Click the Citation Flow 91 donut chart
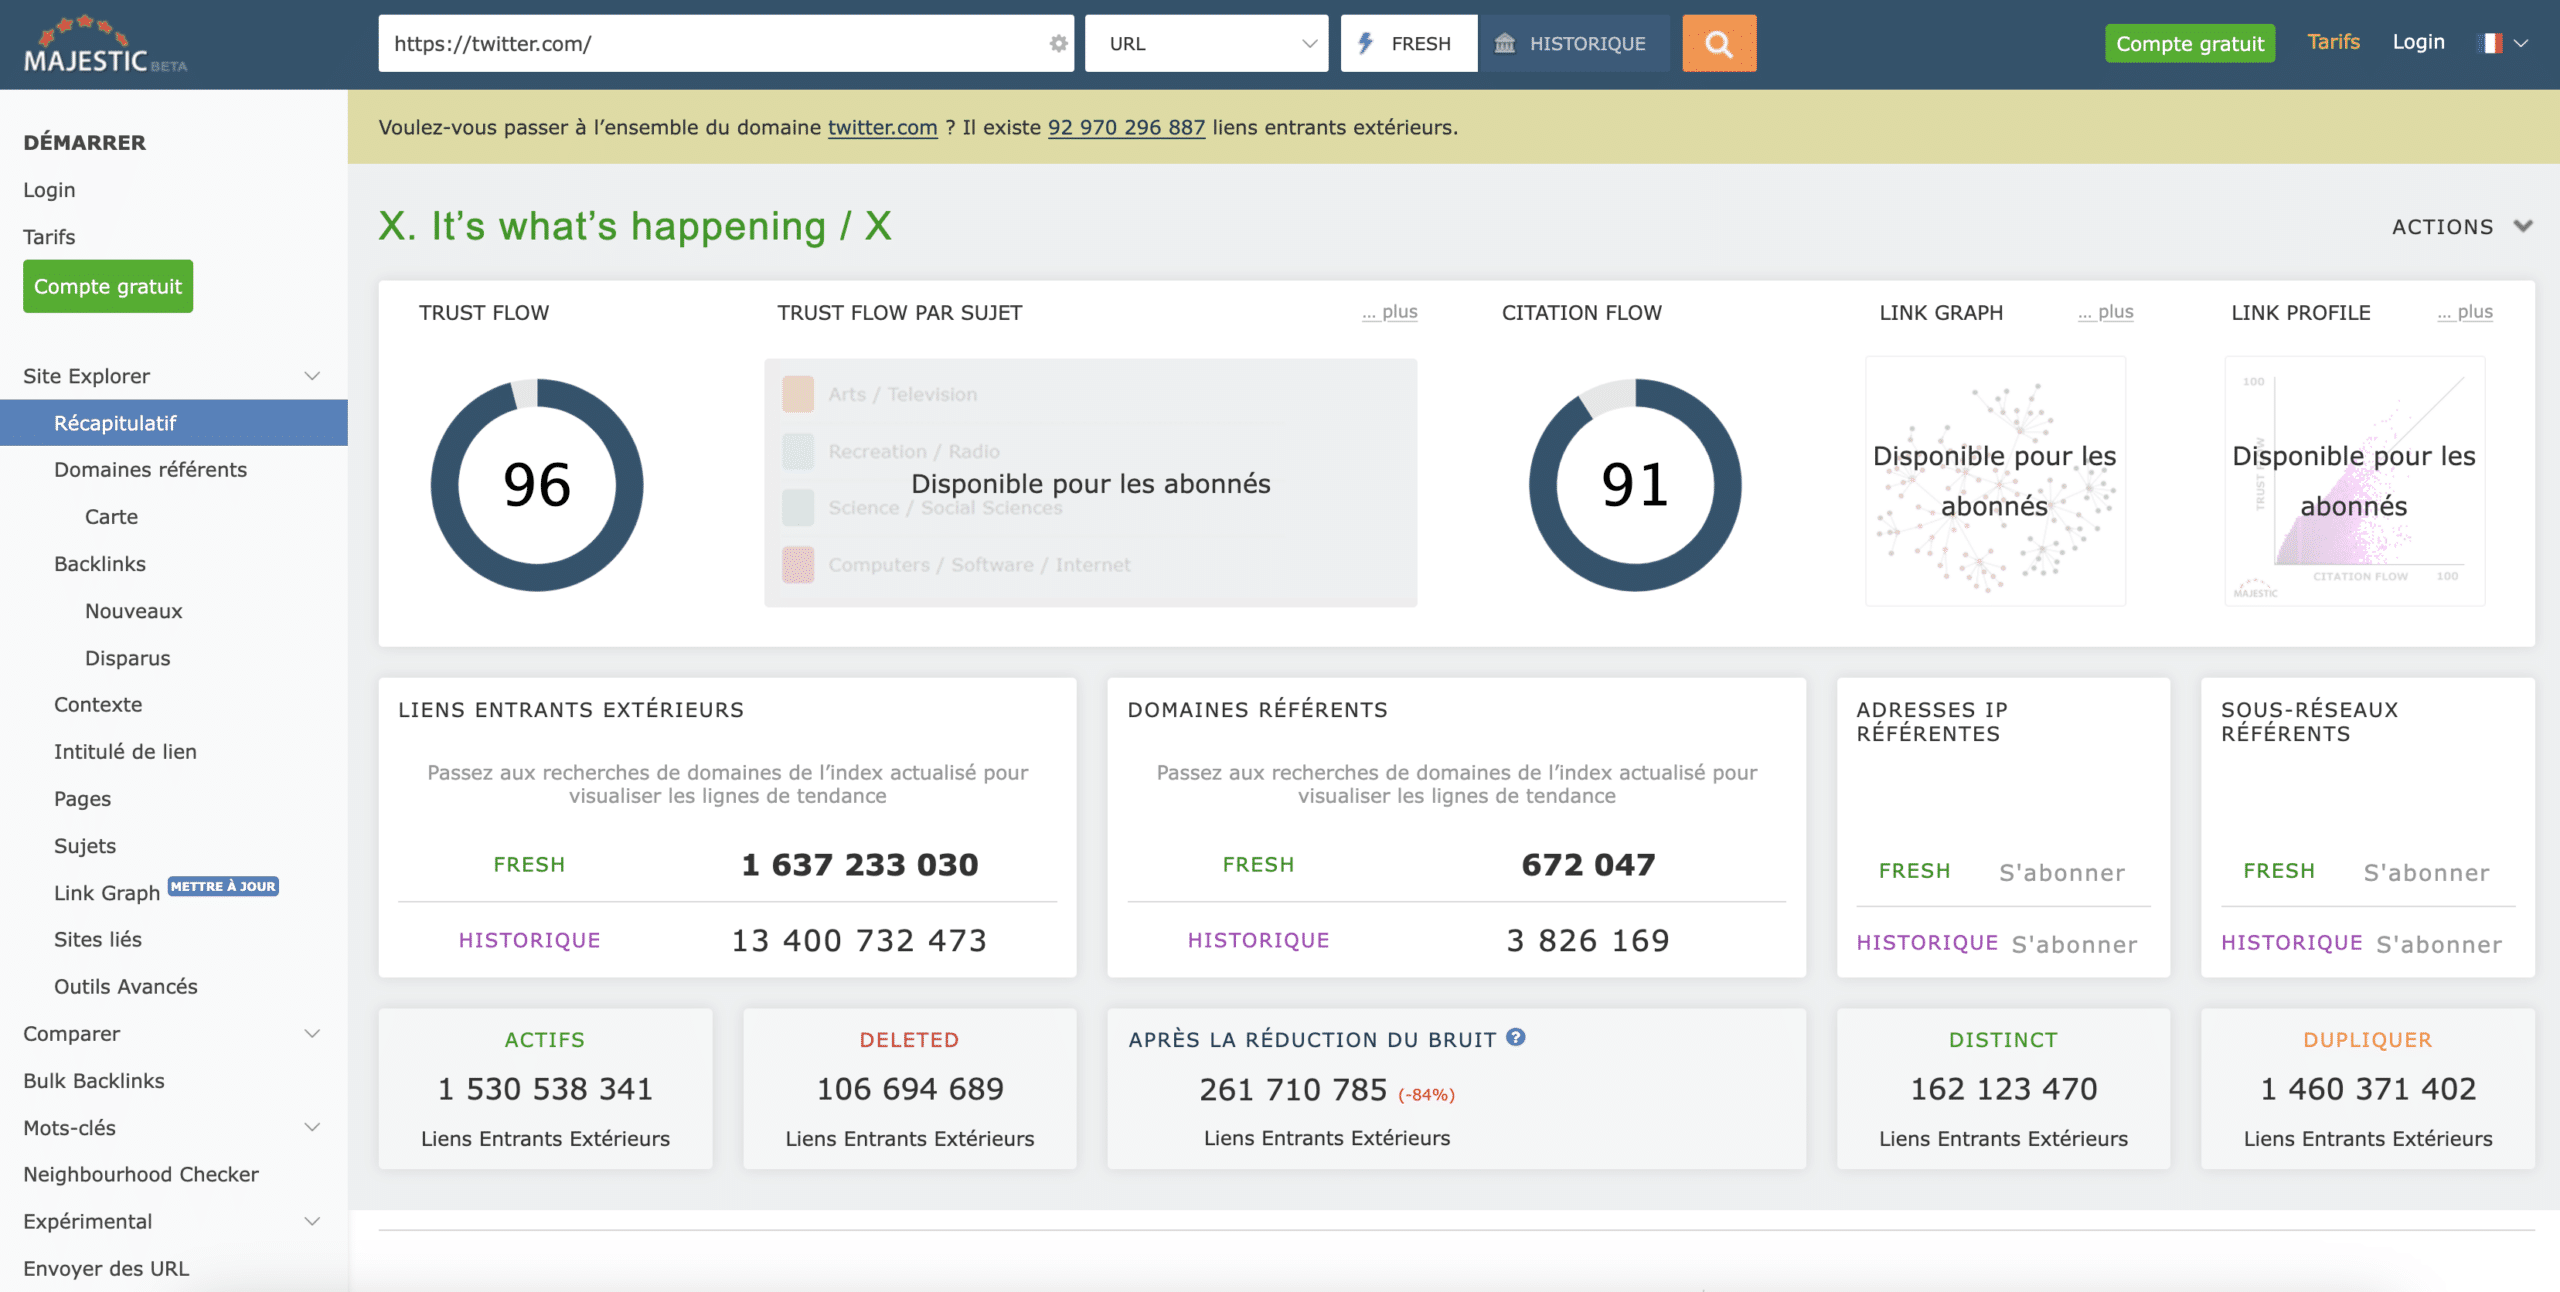 tap(1635, 485)
